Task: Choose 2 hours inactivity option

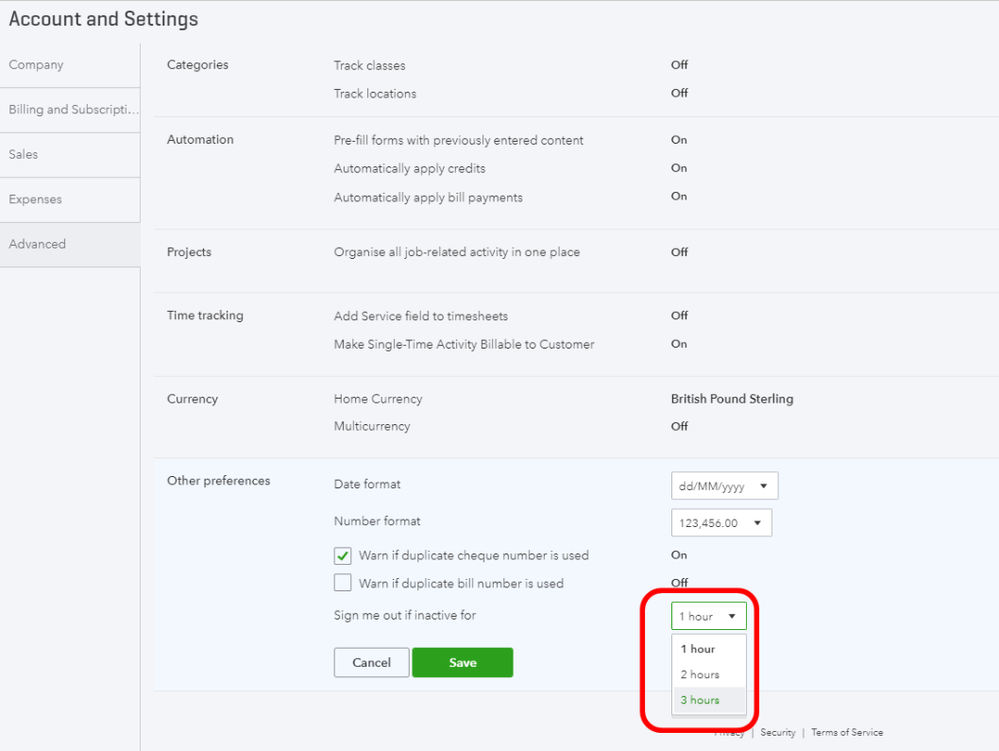Action: [x=700, y=675]
